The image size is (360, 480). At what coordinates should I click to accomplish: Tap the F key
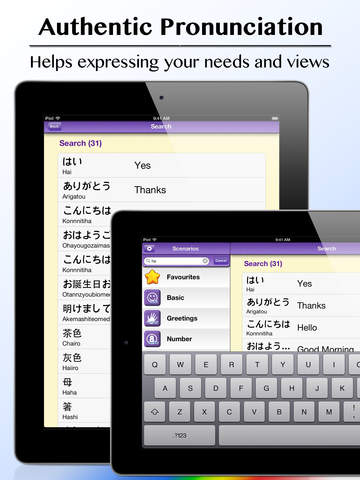point(241,388)
